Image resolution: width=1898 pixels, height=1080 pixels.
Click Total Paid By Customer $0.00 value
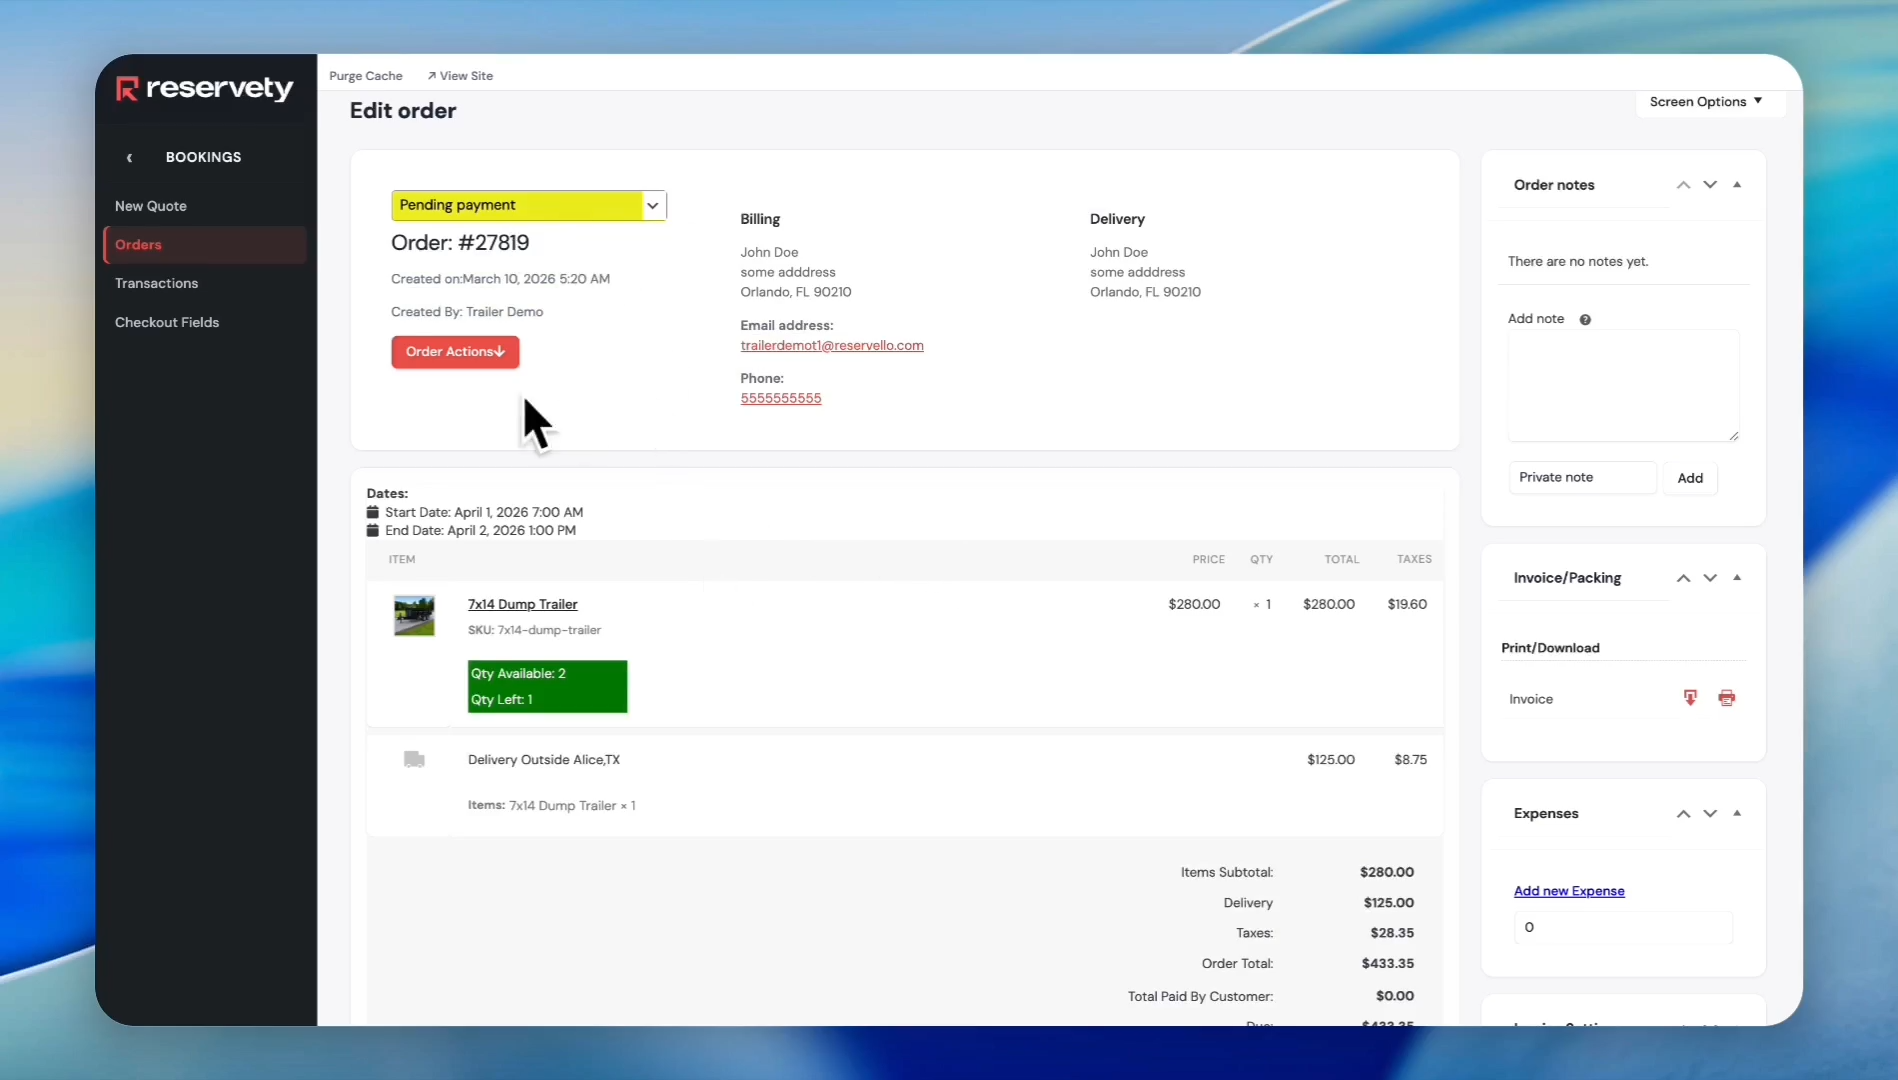coord(1395,996)
